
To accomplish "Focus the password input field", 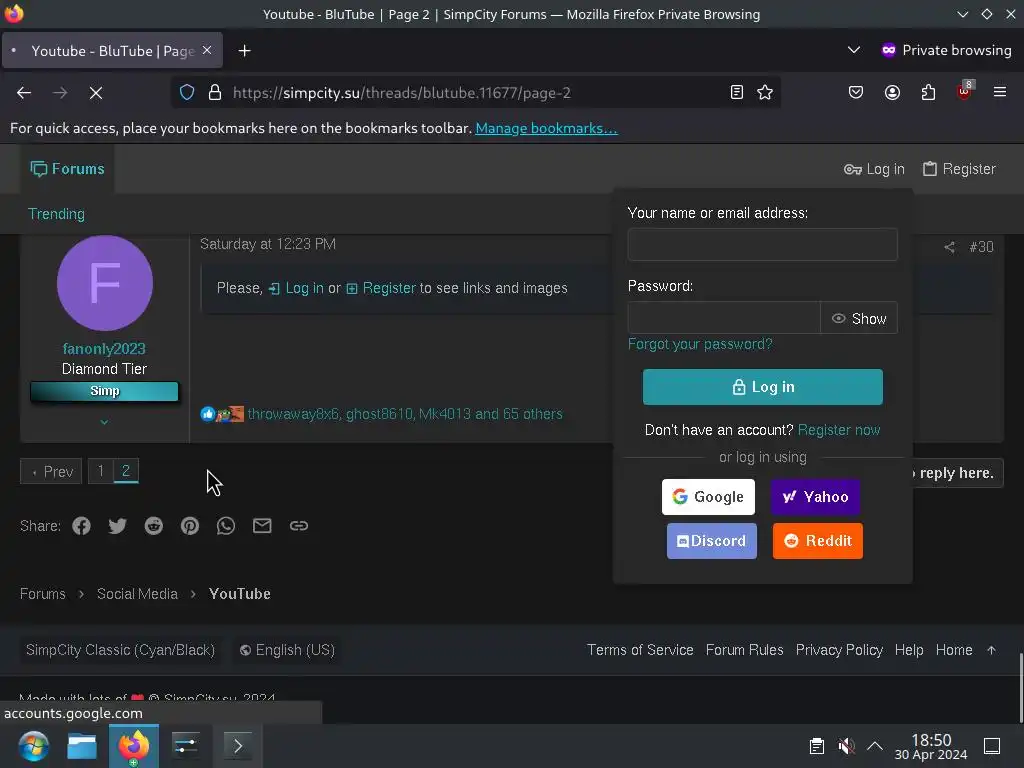I will click(724, 318).
